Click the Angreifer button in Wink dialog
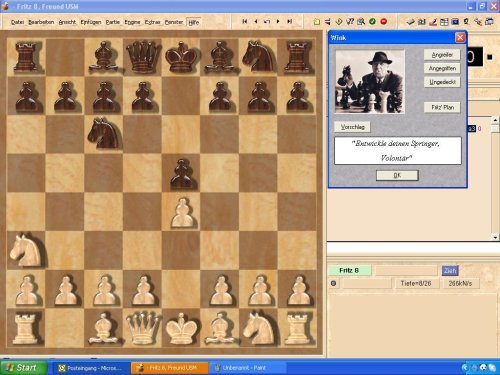500x375 pixels. tap(442, 55)
